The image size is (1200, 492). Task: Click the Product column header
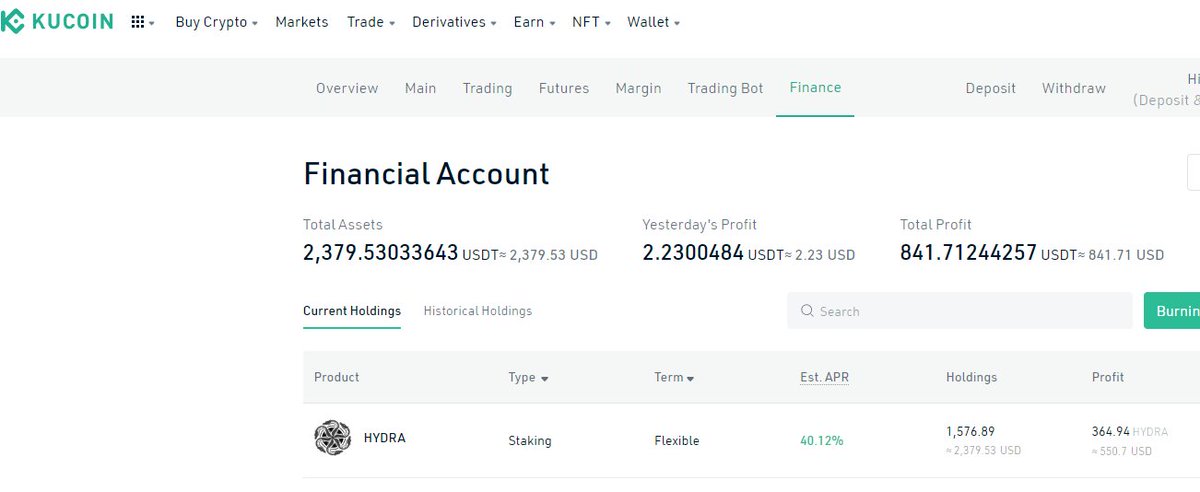coord(337,377)
